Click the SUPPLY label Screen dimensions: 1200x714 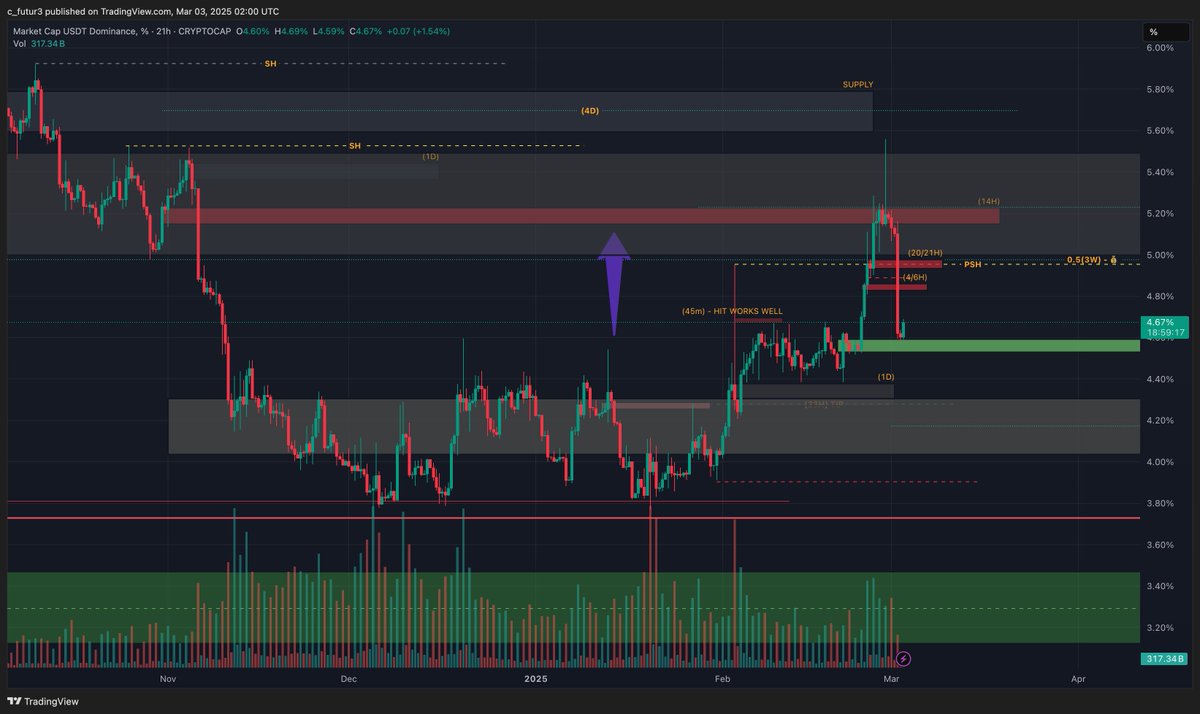pyautogui.click(x=857, y=85)
